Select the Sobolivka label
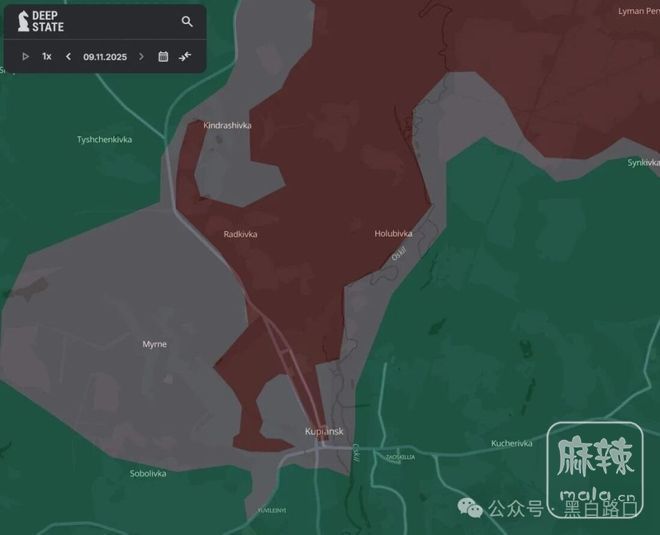 pyautogui.click(x=148, y=473)
